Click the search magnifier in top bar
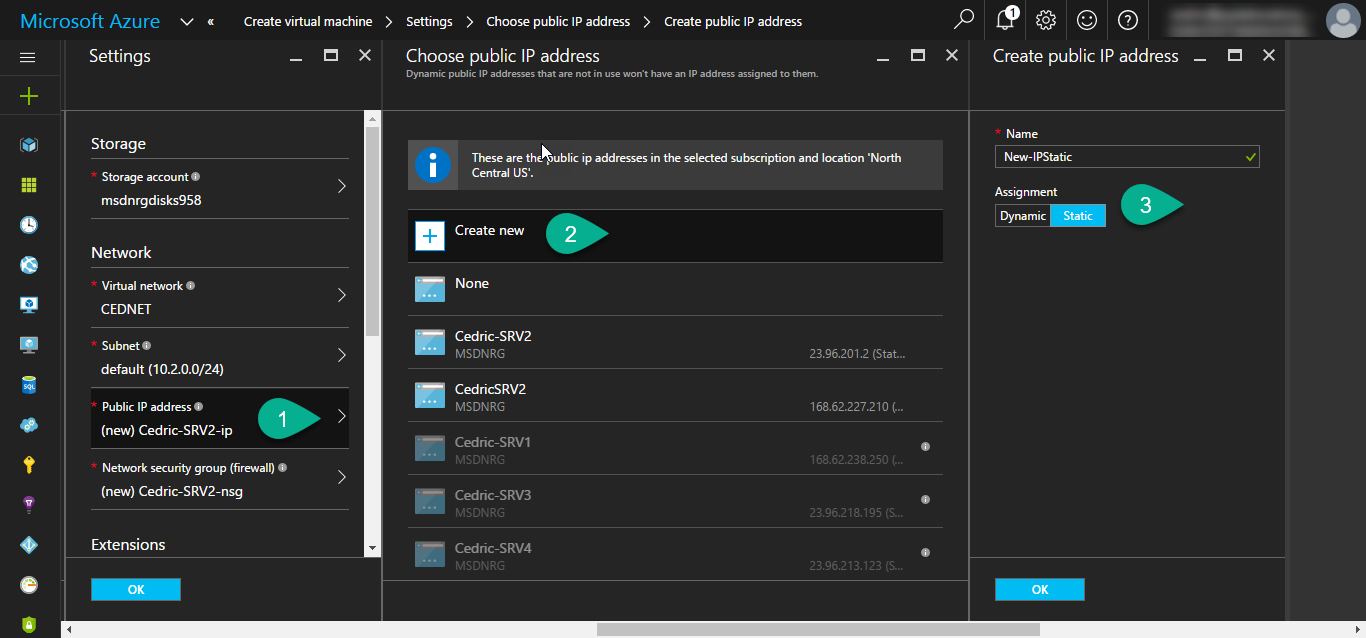Screen dimensions: 1366x638 coord(964,19)
